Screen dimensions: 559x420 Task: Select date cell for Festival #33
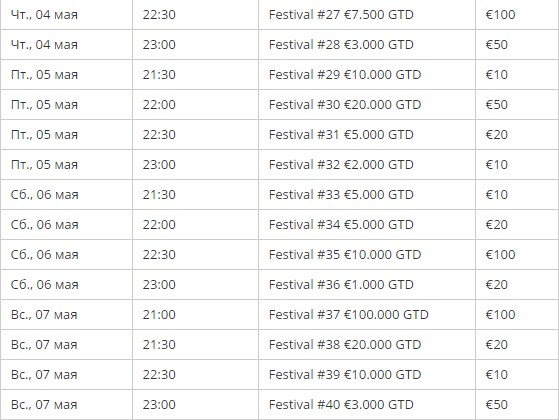pos(45,194)
